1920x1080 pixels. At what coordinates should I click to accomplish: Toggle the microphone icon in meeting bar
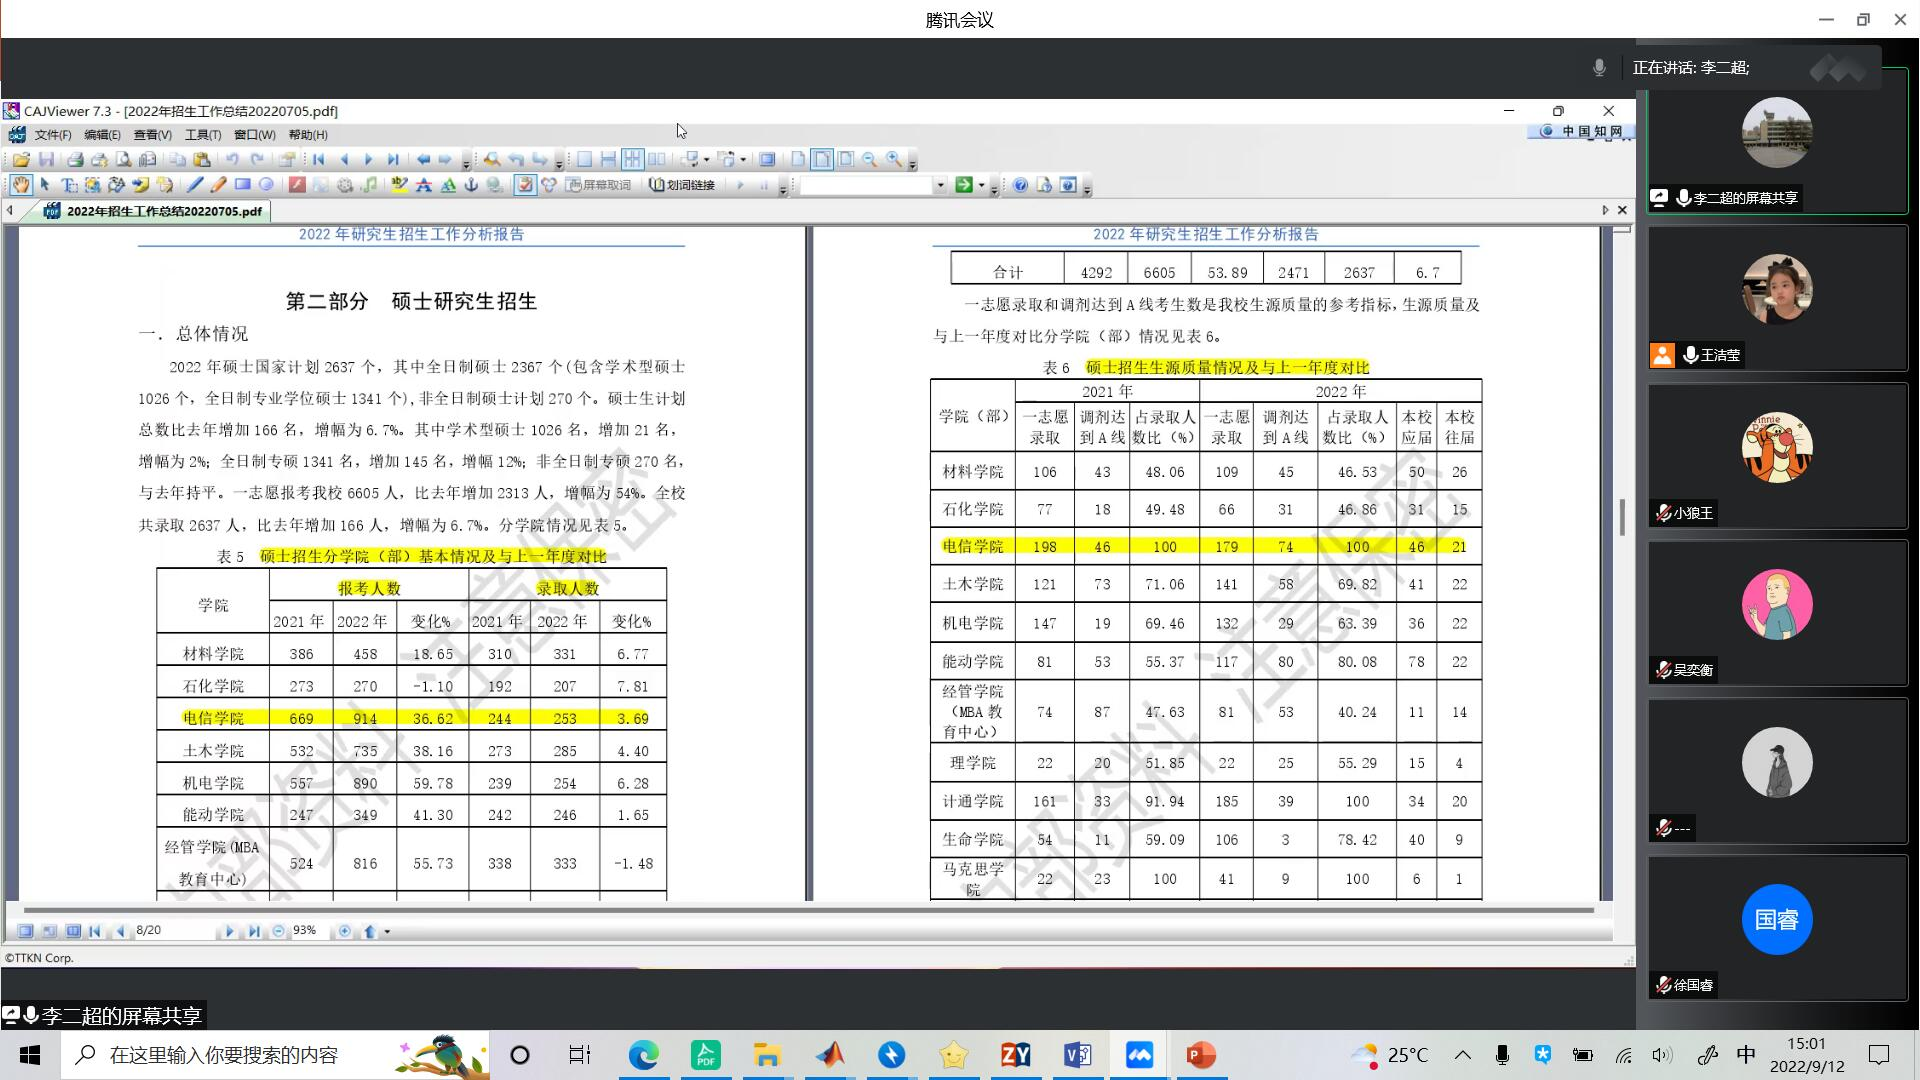coord(1599,68)
